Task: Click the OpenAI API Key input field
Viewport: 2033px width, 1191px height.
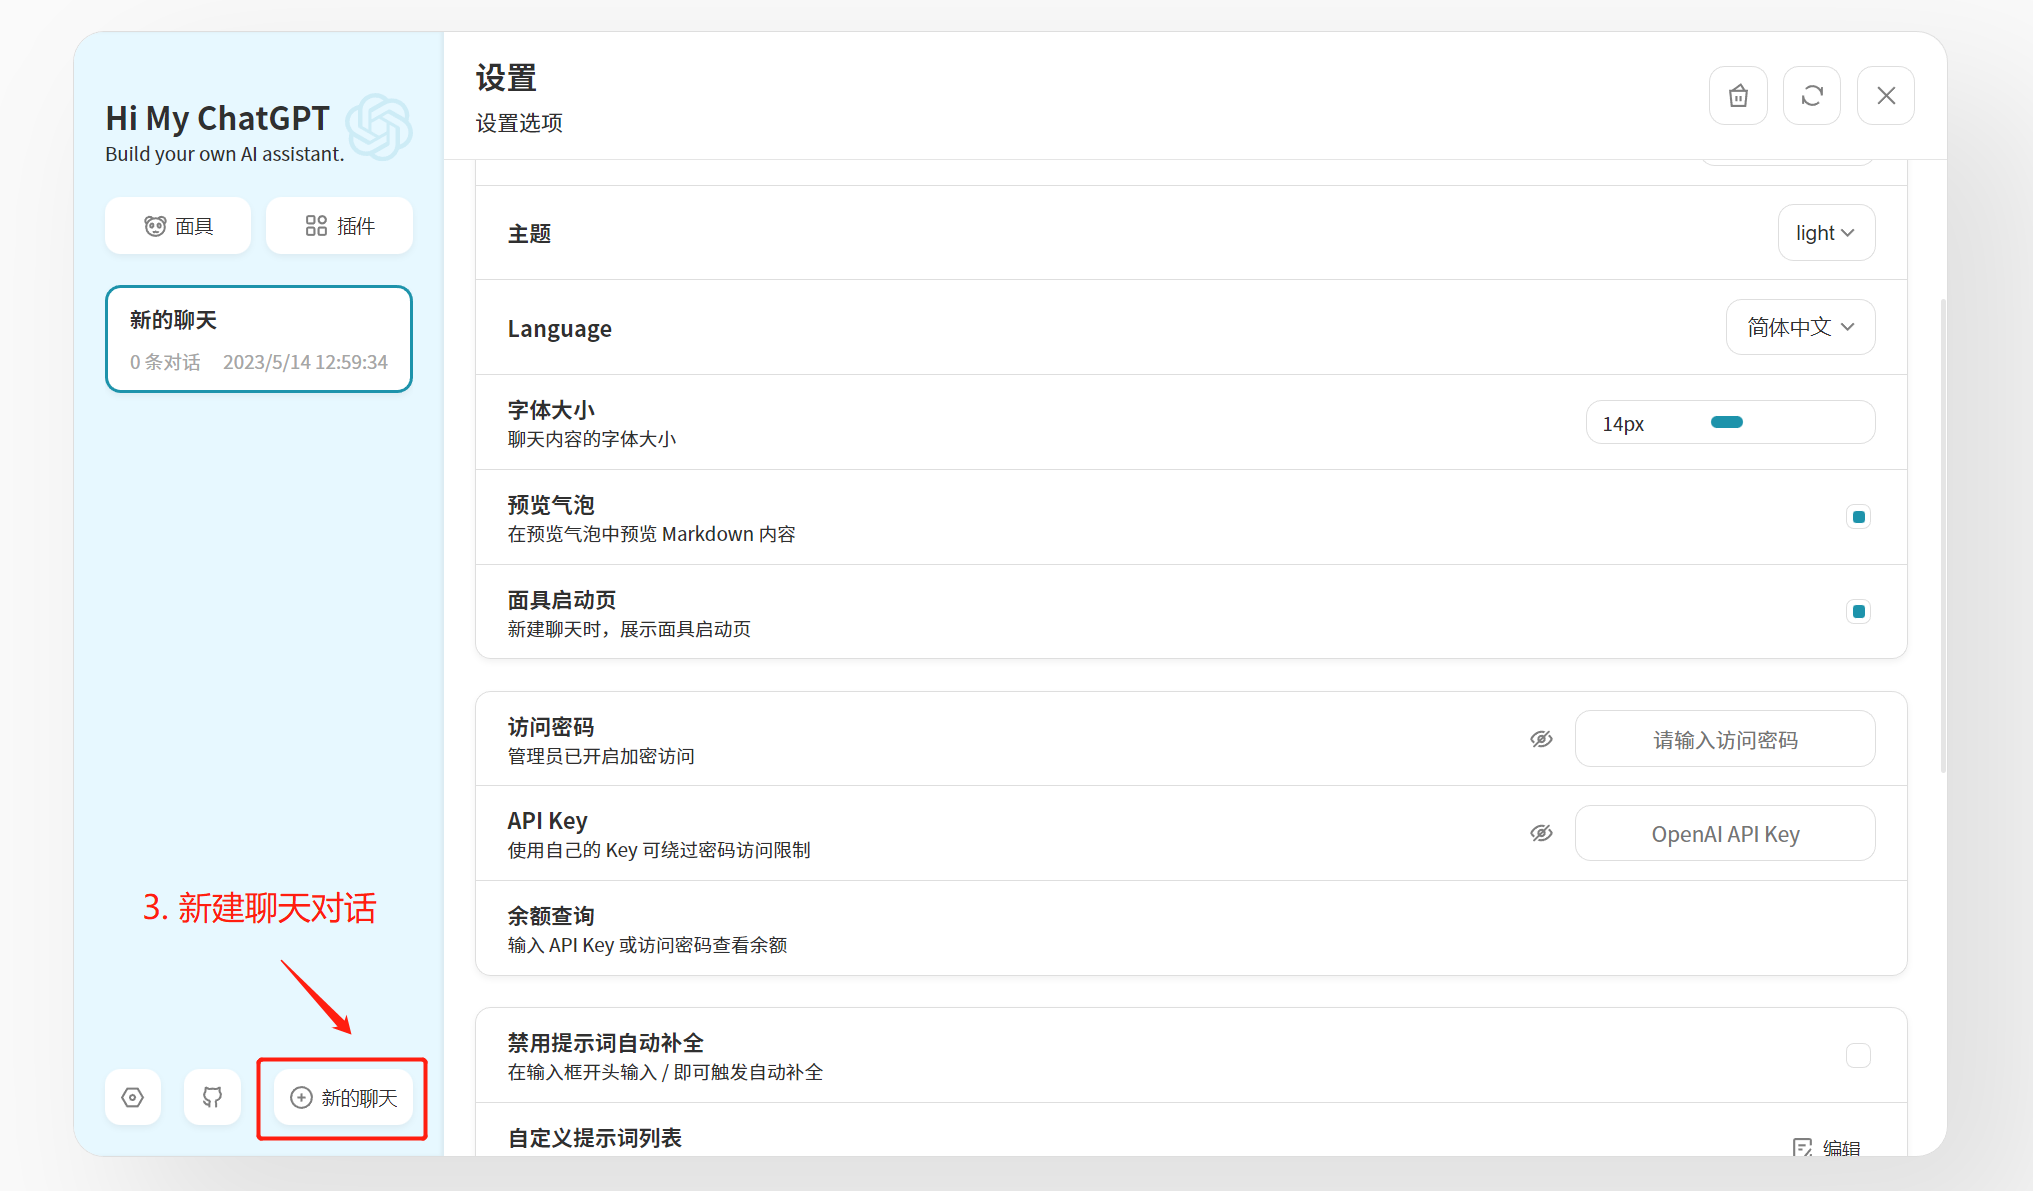Action: pos(1724,833)
